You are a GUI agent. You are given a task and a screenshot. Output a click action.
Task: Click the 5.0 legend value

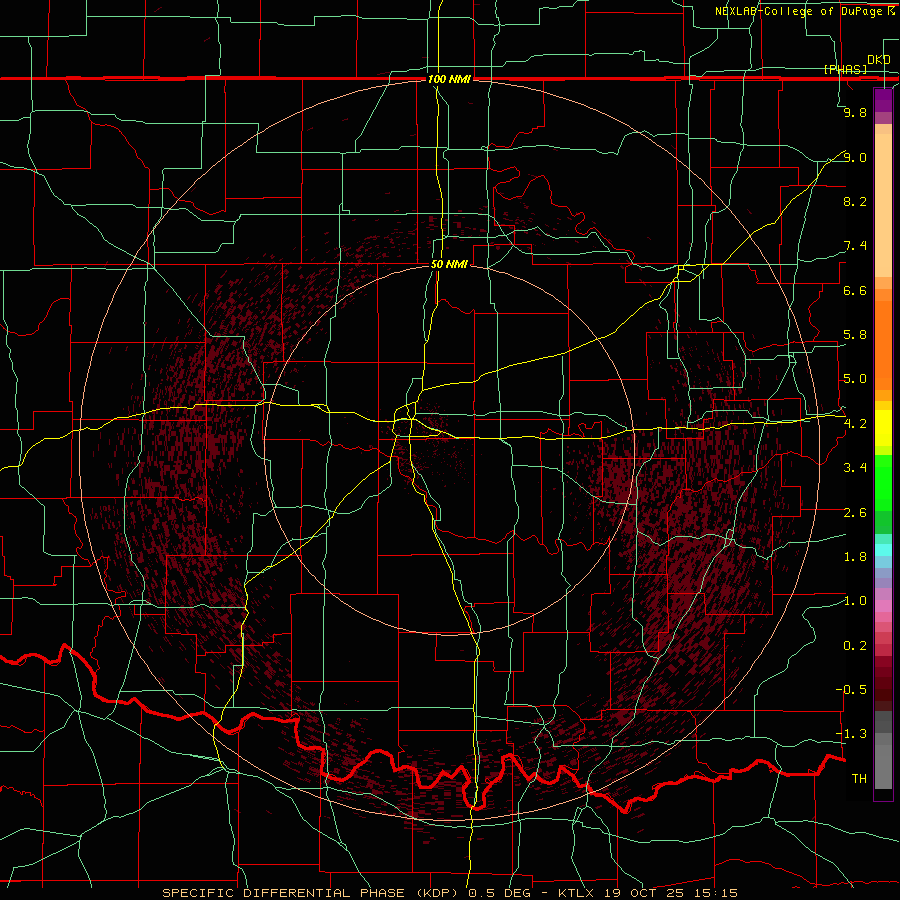pos(855,379)
